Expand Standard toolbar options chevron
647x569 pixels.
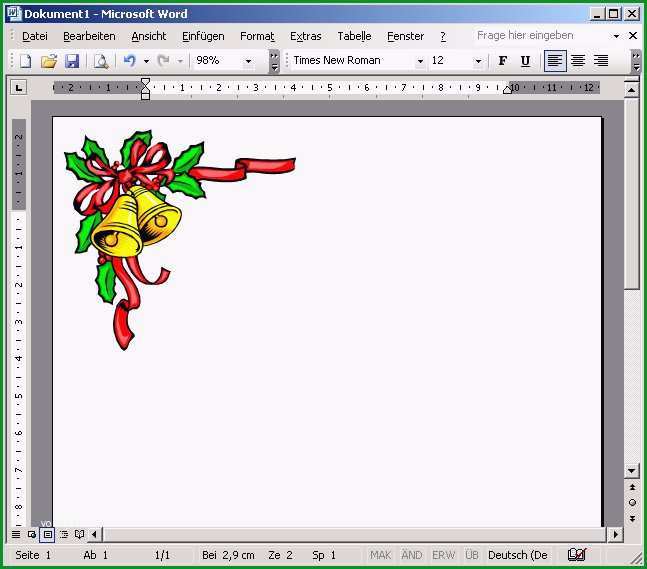[x=274, y=61]
